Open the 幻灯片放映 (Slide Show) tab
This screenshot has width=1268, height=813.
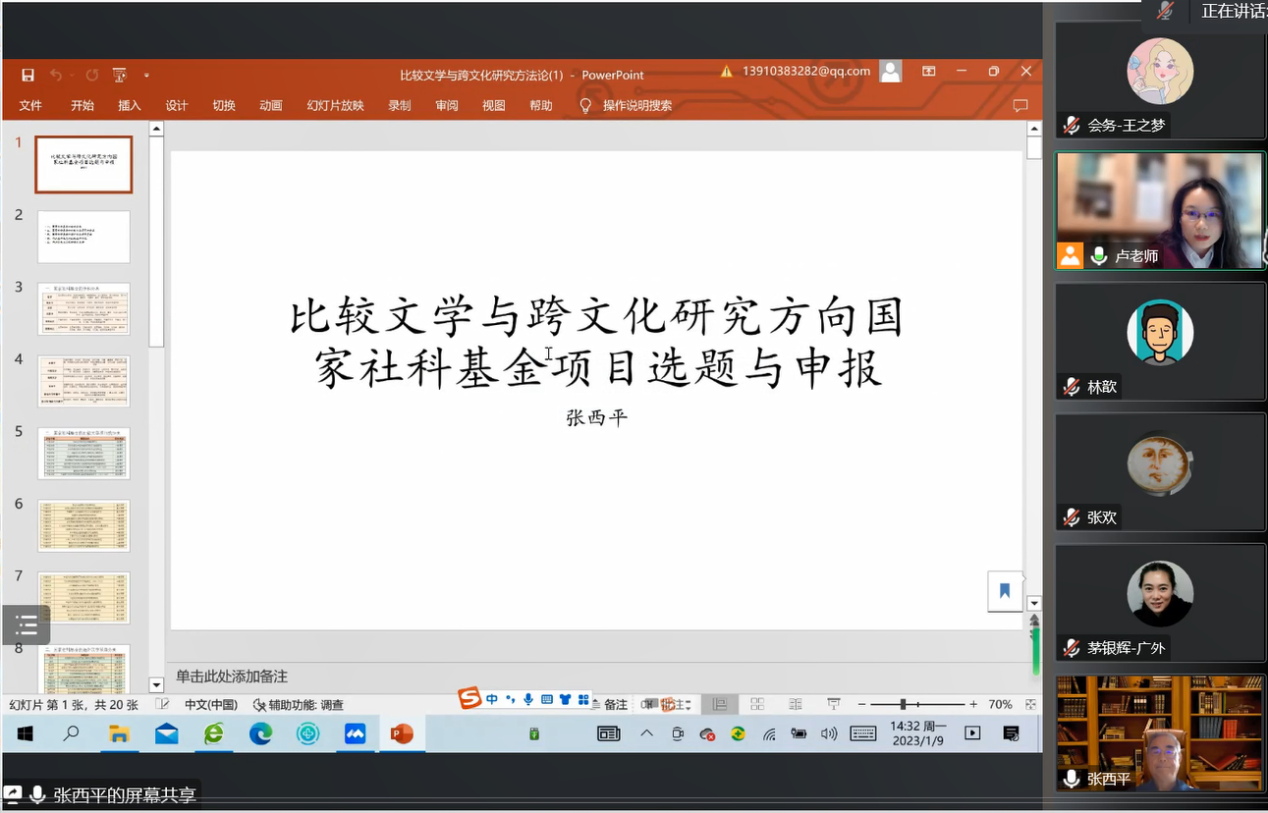tap(335, 105)
